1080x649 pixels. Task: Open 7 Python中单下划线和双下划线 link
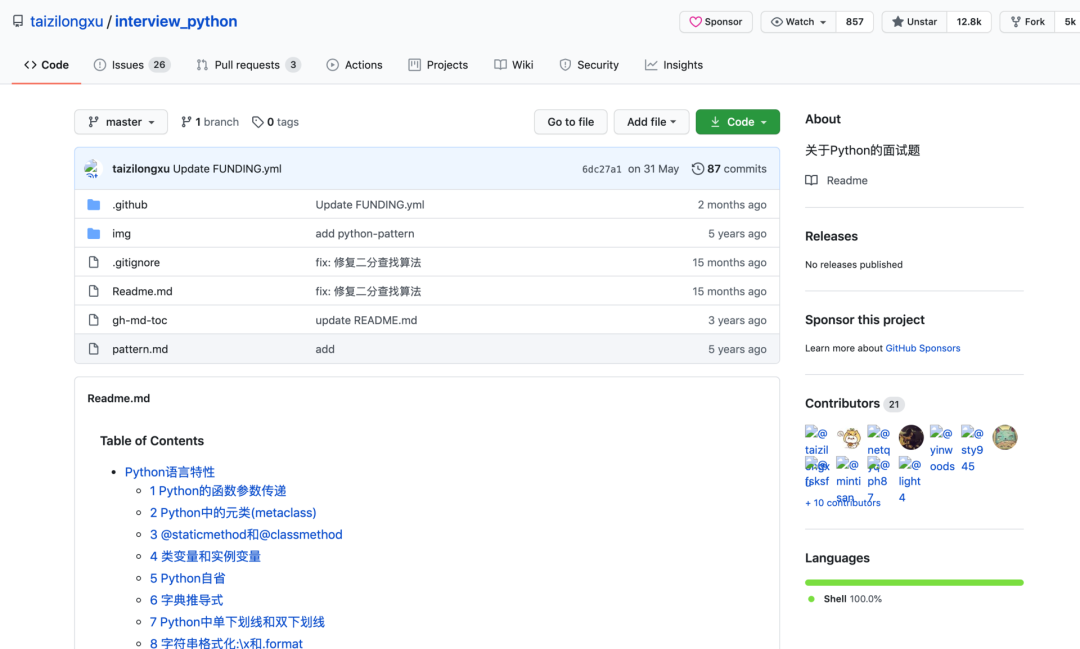(237, 622)
